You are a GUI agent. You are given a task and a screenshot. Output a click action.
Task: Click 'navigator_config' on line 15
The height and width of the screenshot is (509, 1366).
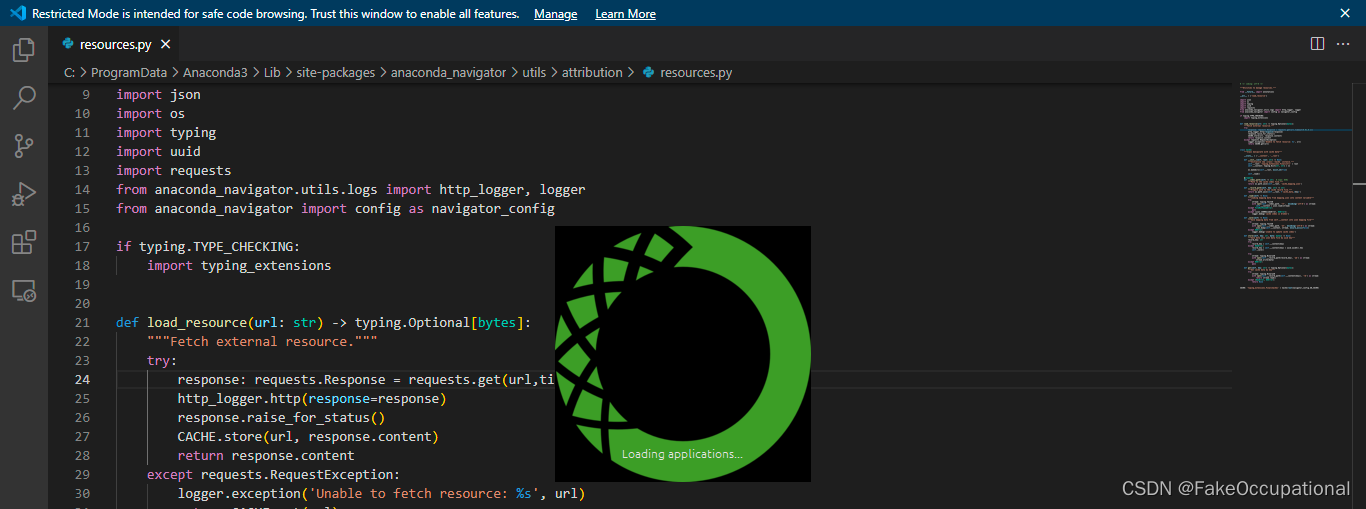(x=493, y=209)
